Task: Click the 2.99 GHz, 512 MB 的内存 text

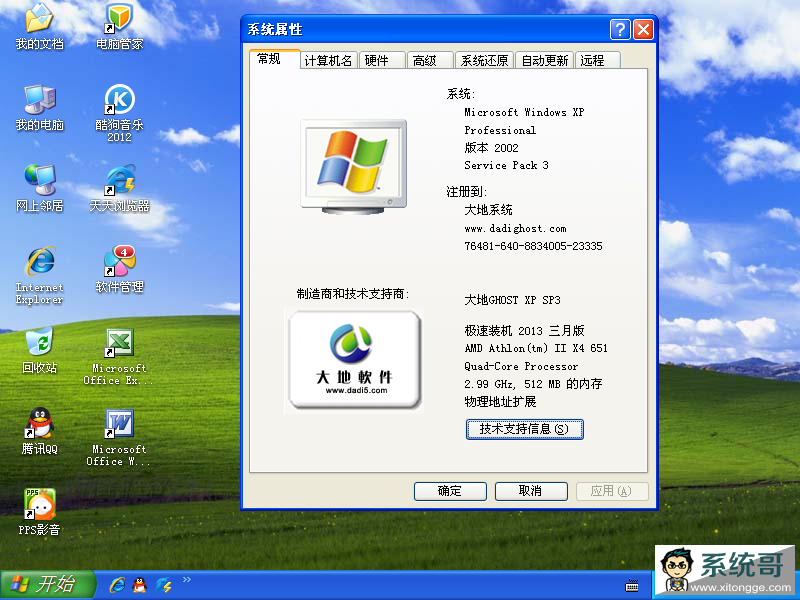Action: 533,384
